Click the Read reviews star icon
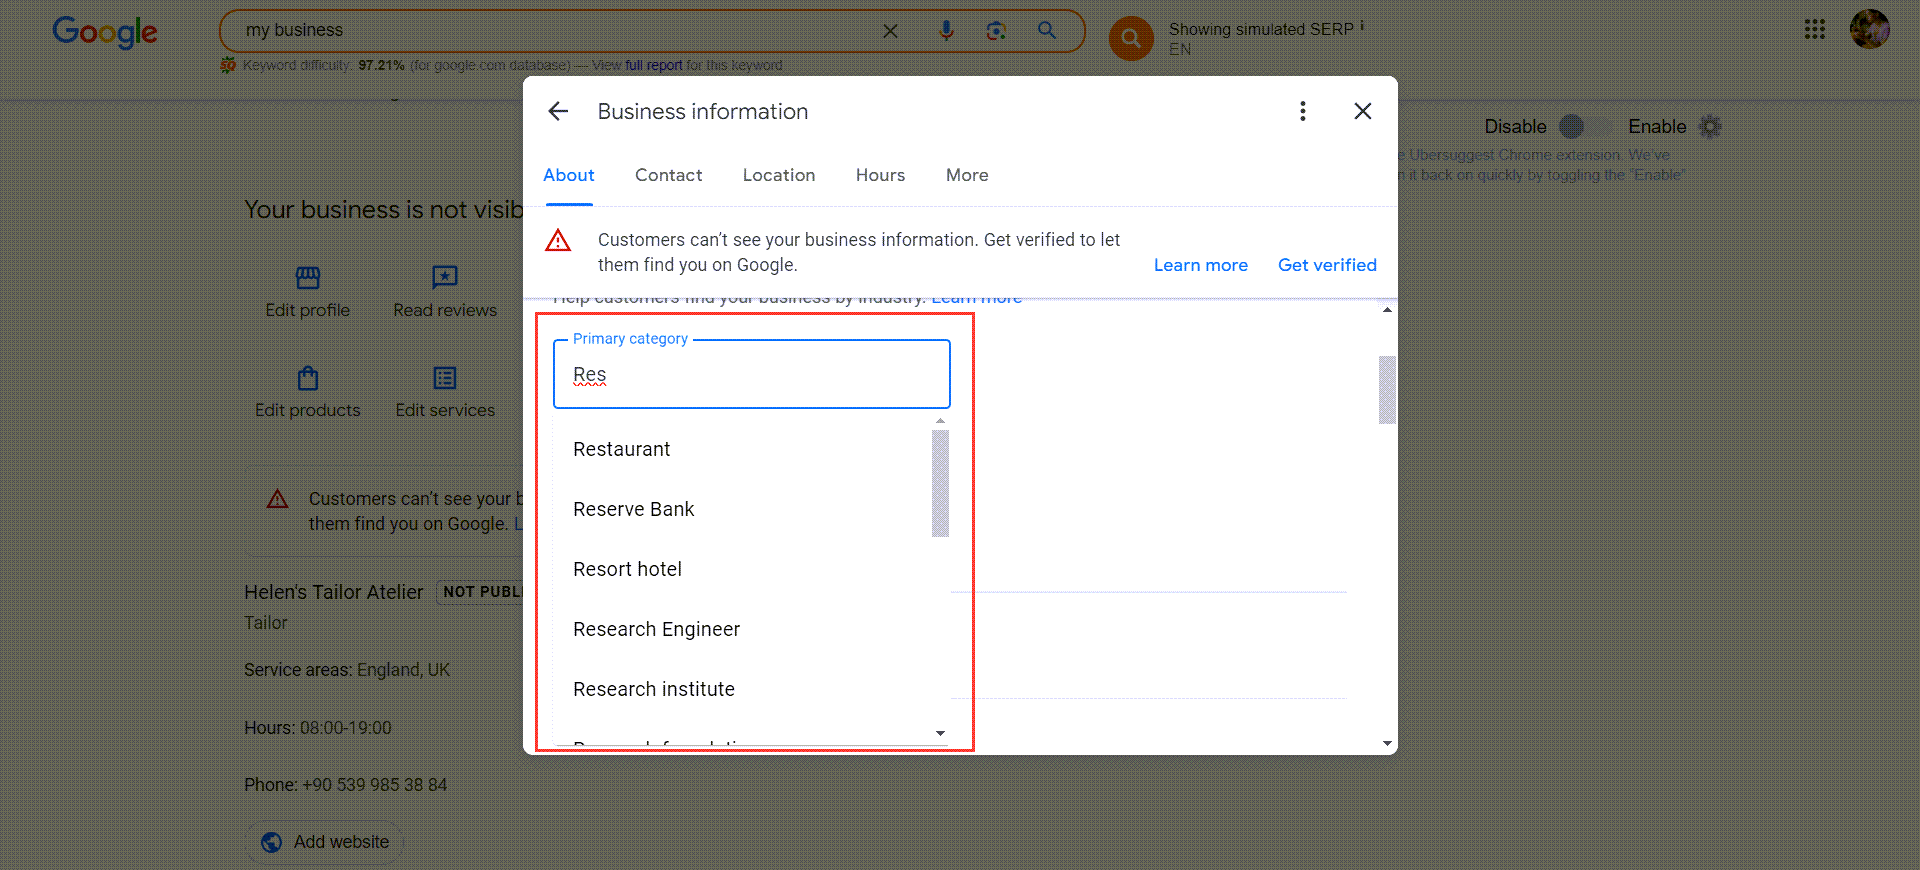Viewport: 1920px width, 870px height. [445, 277]
